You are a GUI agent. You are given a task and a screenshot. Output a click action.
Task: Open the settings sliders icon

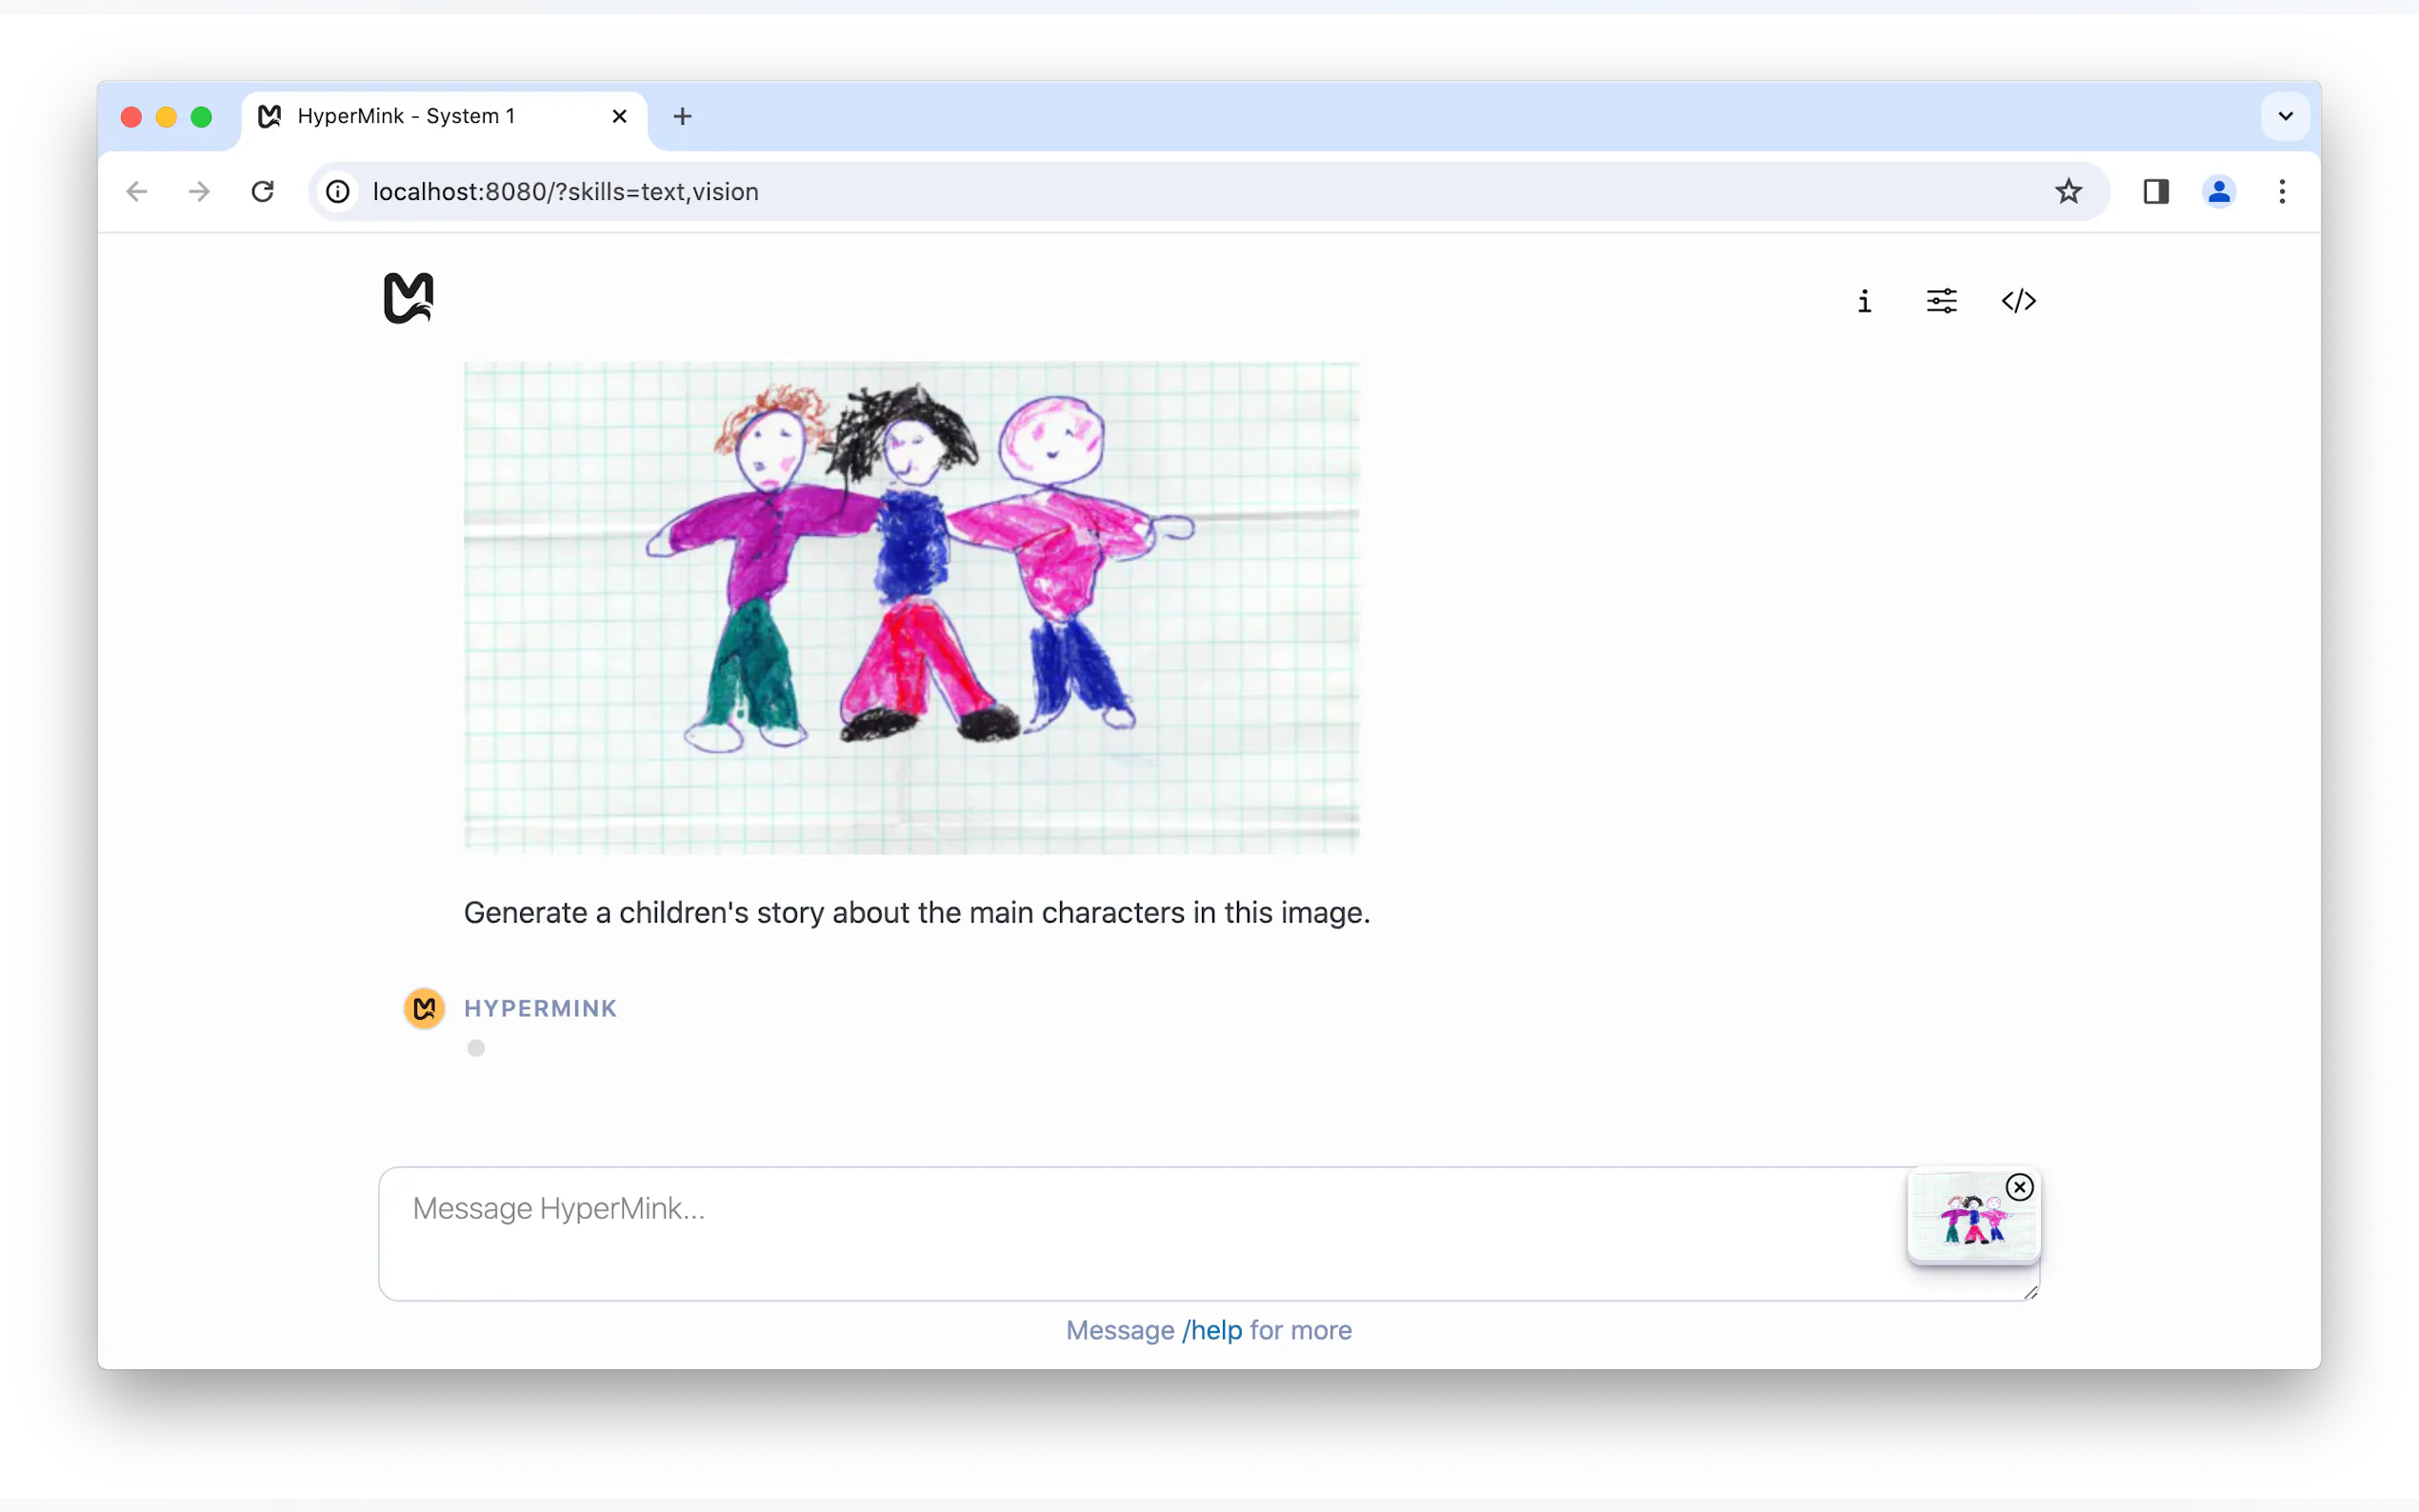click(1941, 301)
